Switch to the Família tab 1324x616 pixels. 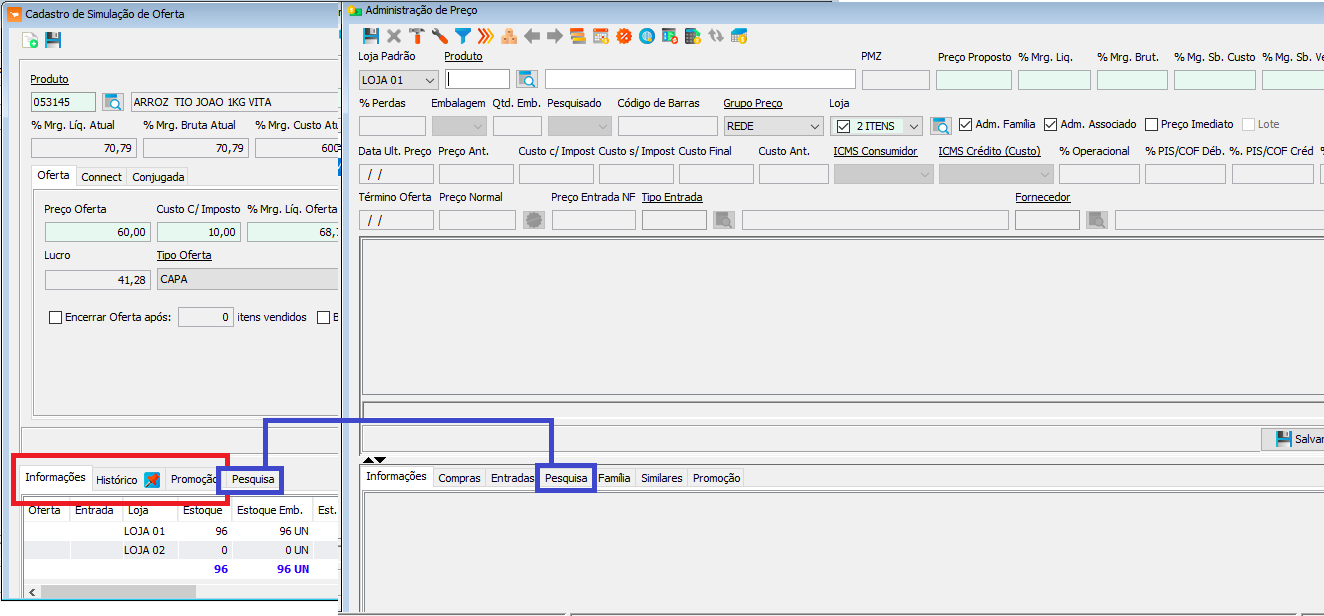point(614,479)
